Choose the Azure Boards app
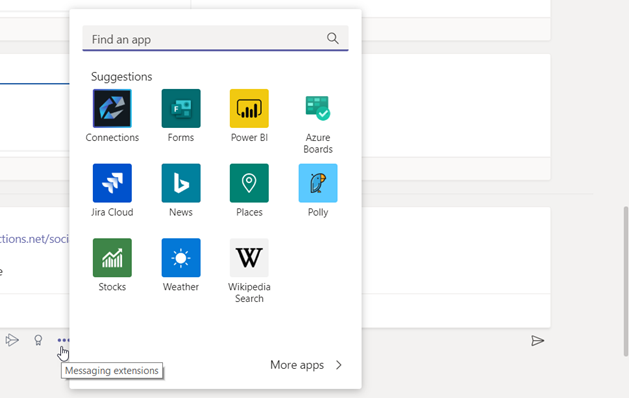629x398 pixels. (318, 108)
